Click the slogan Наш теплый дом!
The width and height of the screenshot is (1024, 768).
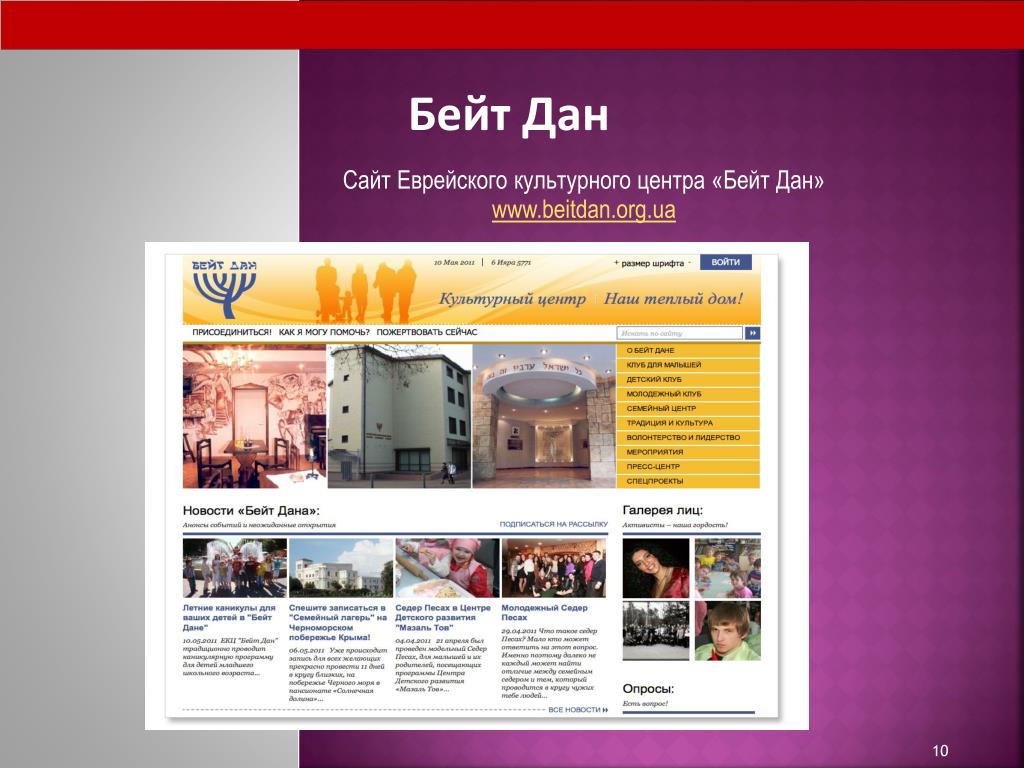673,299
